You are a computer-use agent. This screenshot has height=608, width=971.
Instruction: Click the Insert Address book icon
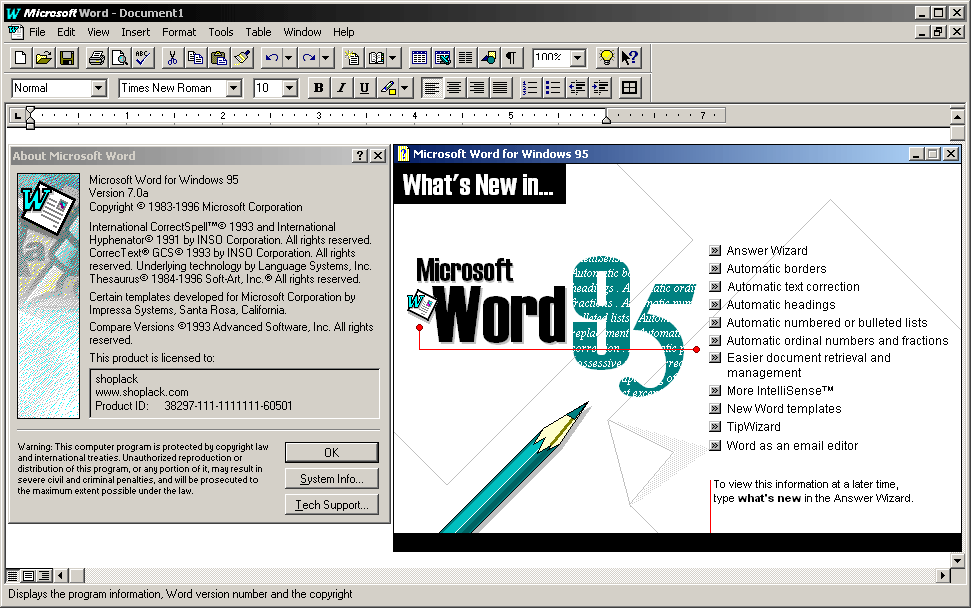click(376, 58)
